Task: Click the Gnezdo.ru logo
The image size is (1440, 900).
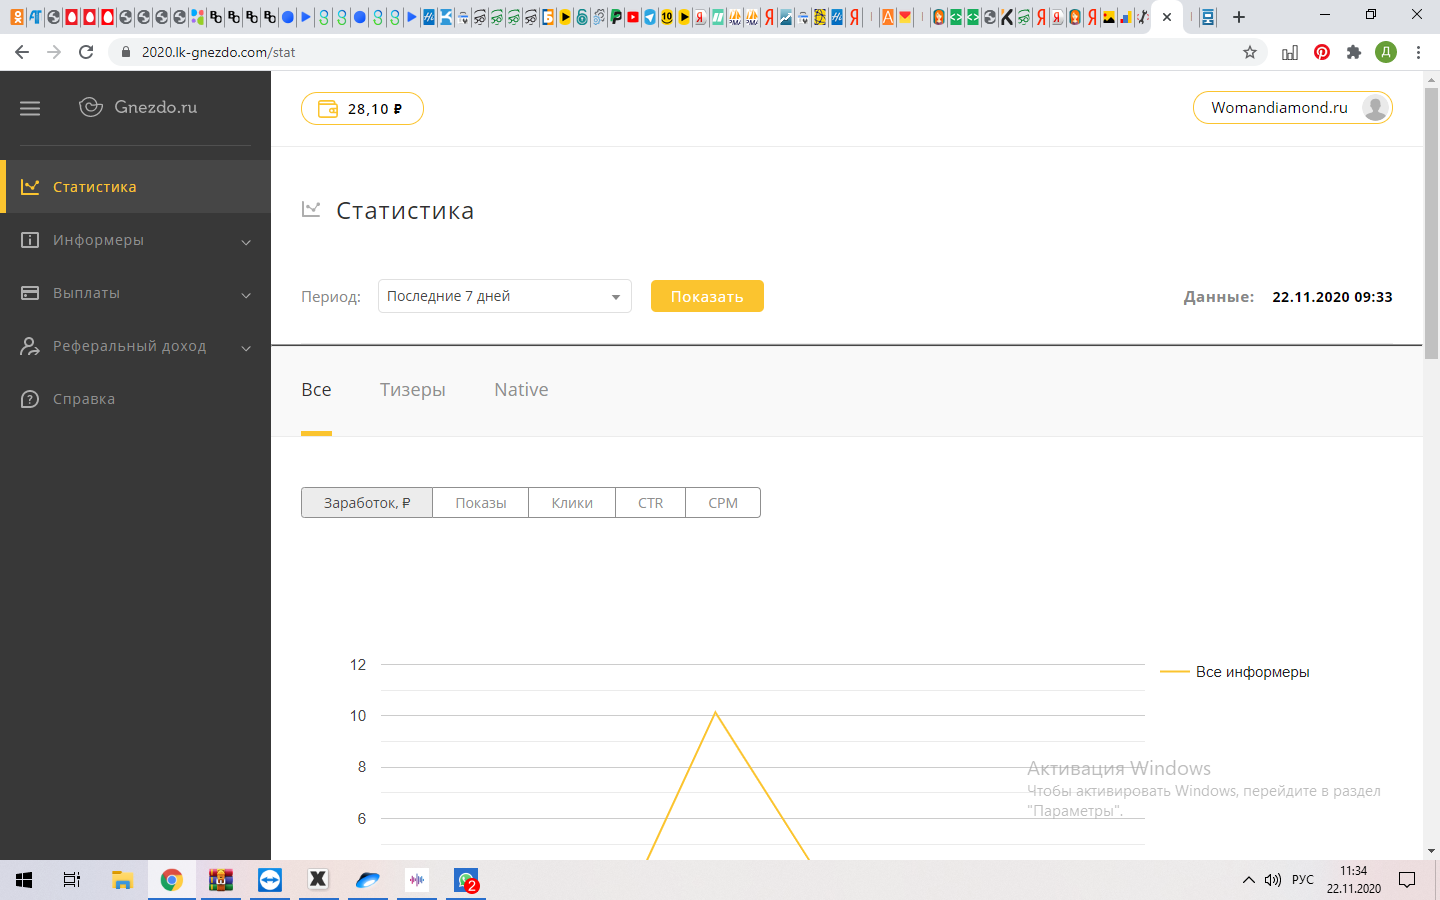Action: pyautogui.click(x=138, y=107)
